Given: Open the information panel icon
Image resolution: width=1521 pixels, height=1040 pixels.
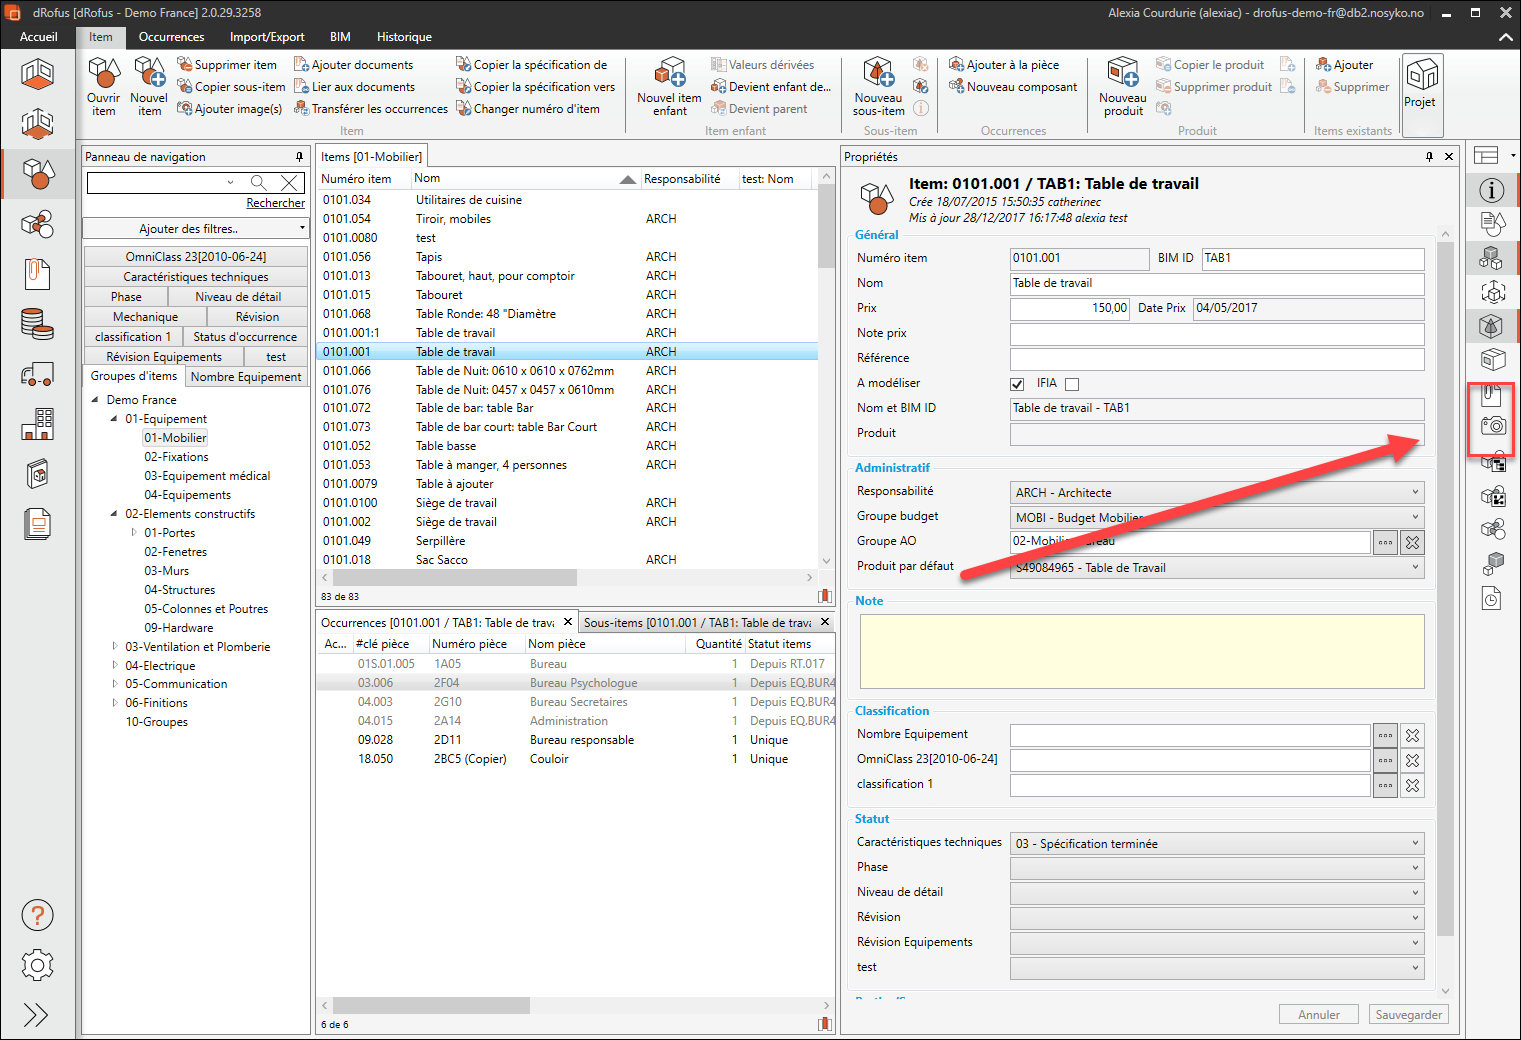Looking at the screenshot, I should (1492, 190).
